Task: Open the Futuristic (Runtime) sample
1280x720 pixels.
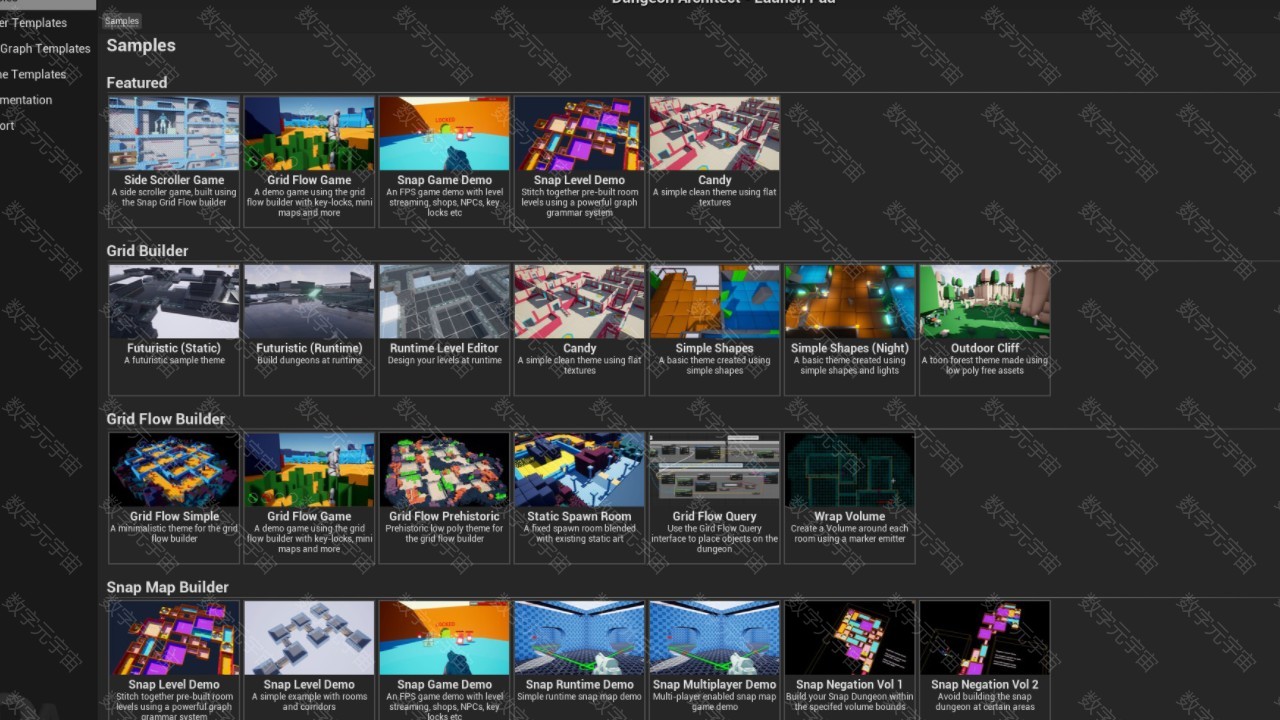Action: pyautogui.click(x=309, y=329)
